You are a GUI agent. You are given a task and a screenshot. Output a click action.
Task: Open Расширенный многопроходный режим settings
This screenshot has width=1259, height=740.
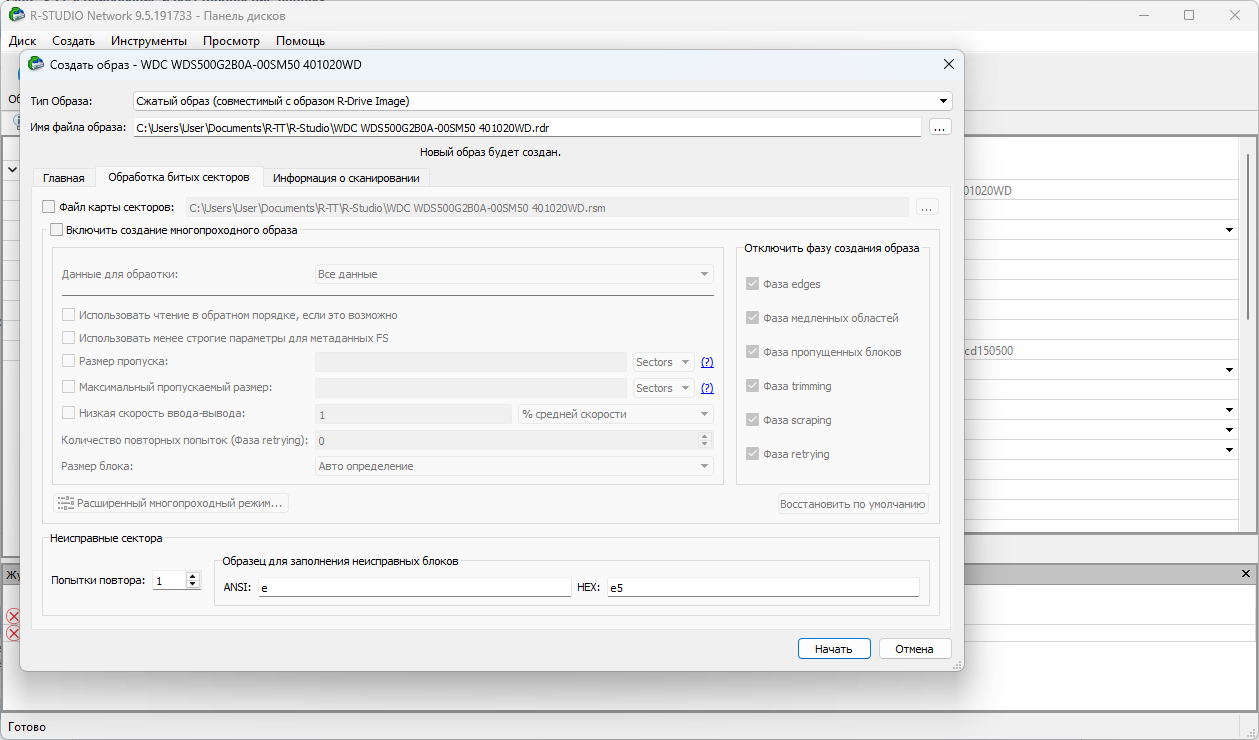point(171,503)
